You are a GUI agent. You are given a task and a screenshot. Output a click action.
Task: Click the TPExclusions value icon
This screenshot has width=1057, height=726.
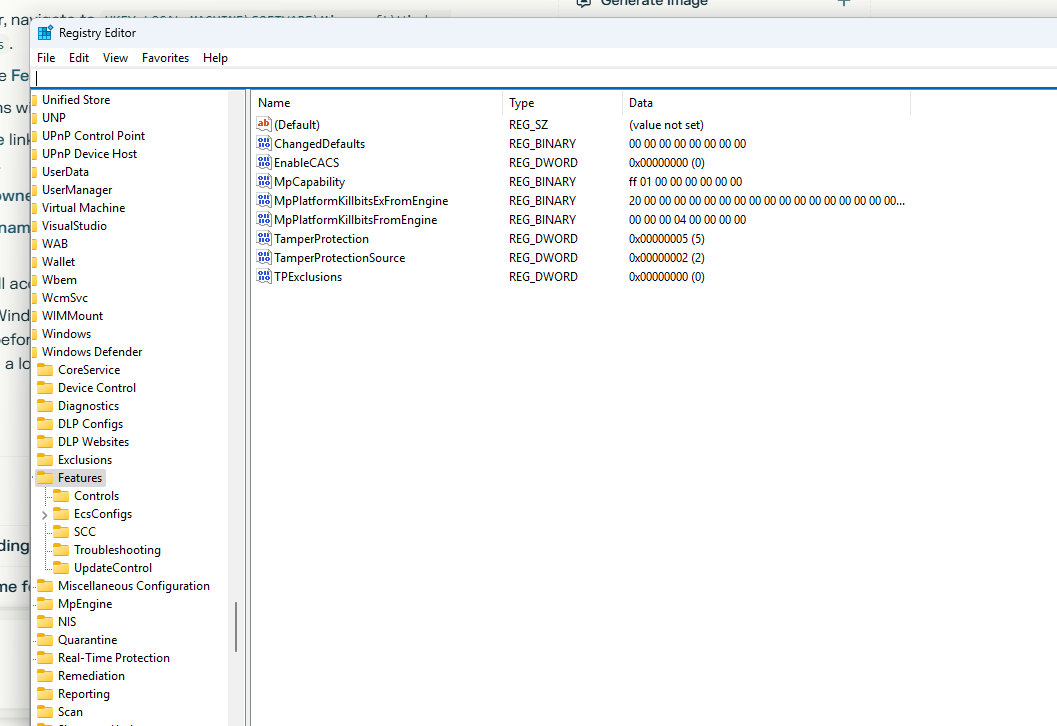coord(264,276)
